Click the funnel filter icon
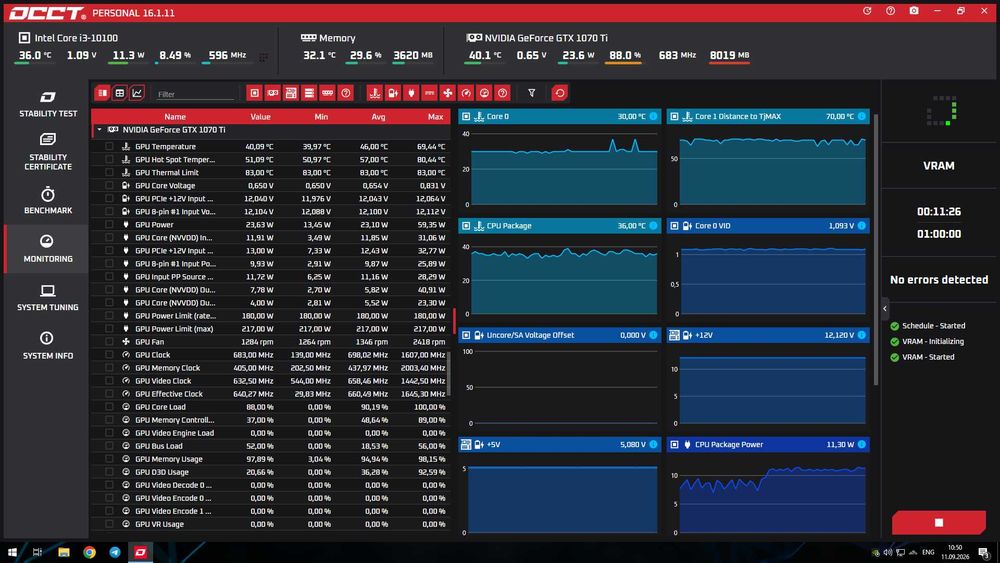 point(531,93)
